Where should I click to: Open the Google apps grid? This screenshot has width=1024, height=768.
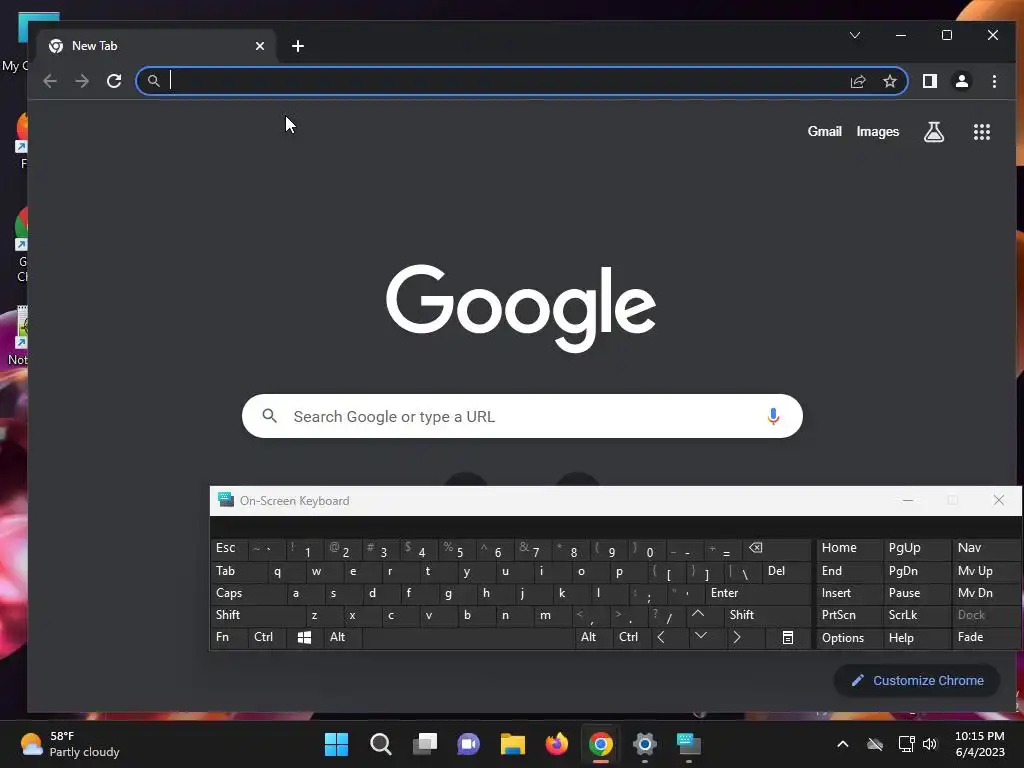click(982, 132)
